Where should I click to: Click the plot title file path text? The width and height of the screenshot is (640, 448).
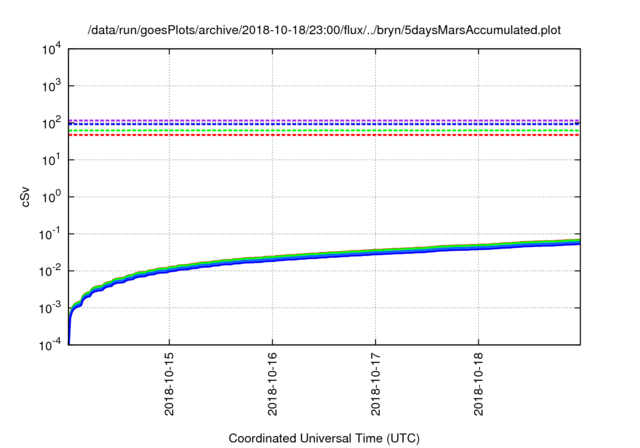[x=324, y=30]
